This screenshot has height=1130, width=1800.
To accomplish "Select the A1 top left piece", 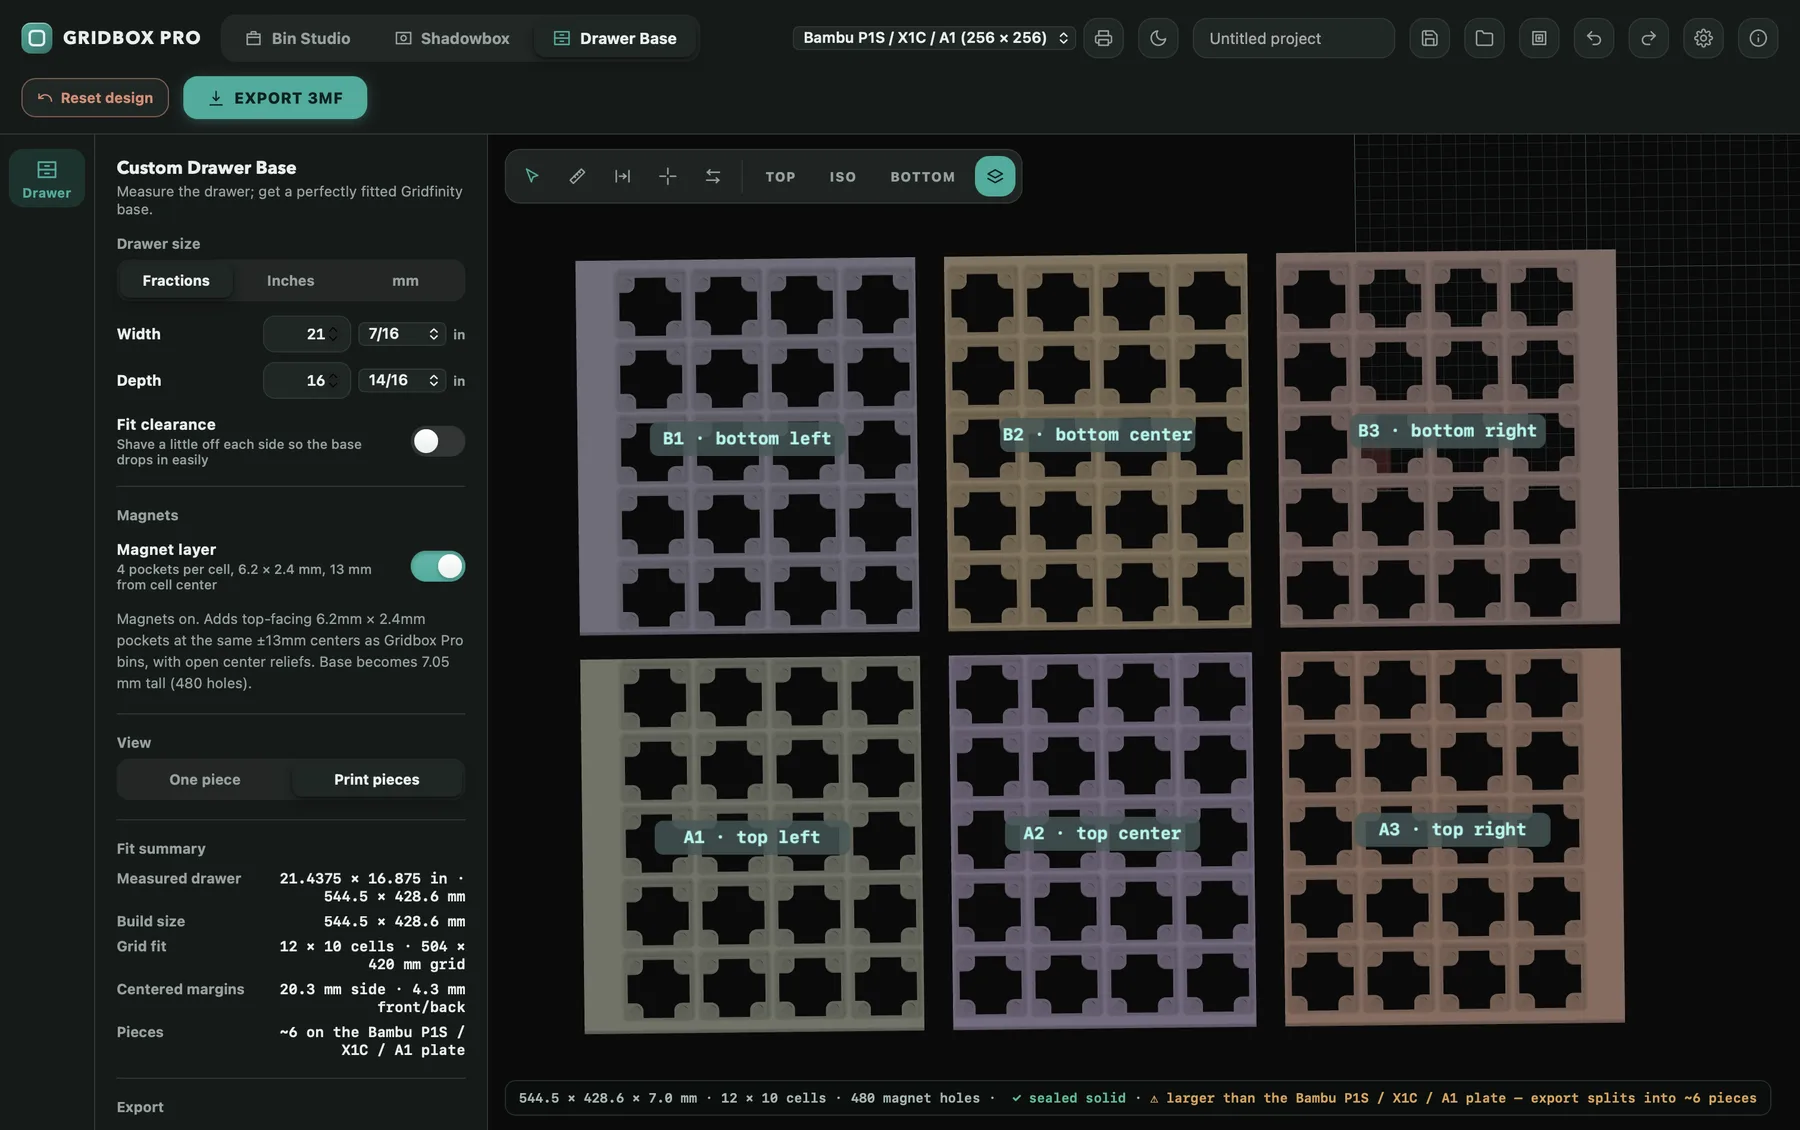I will pyautogui.click(x=751, y=837).
